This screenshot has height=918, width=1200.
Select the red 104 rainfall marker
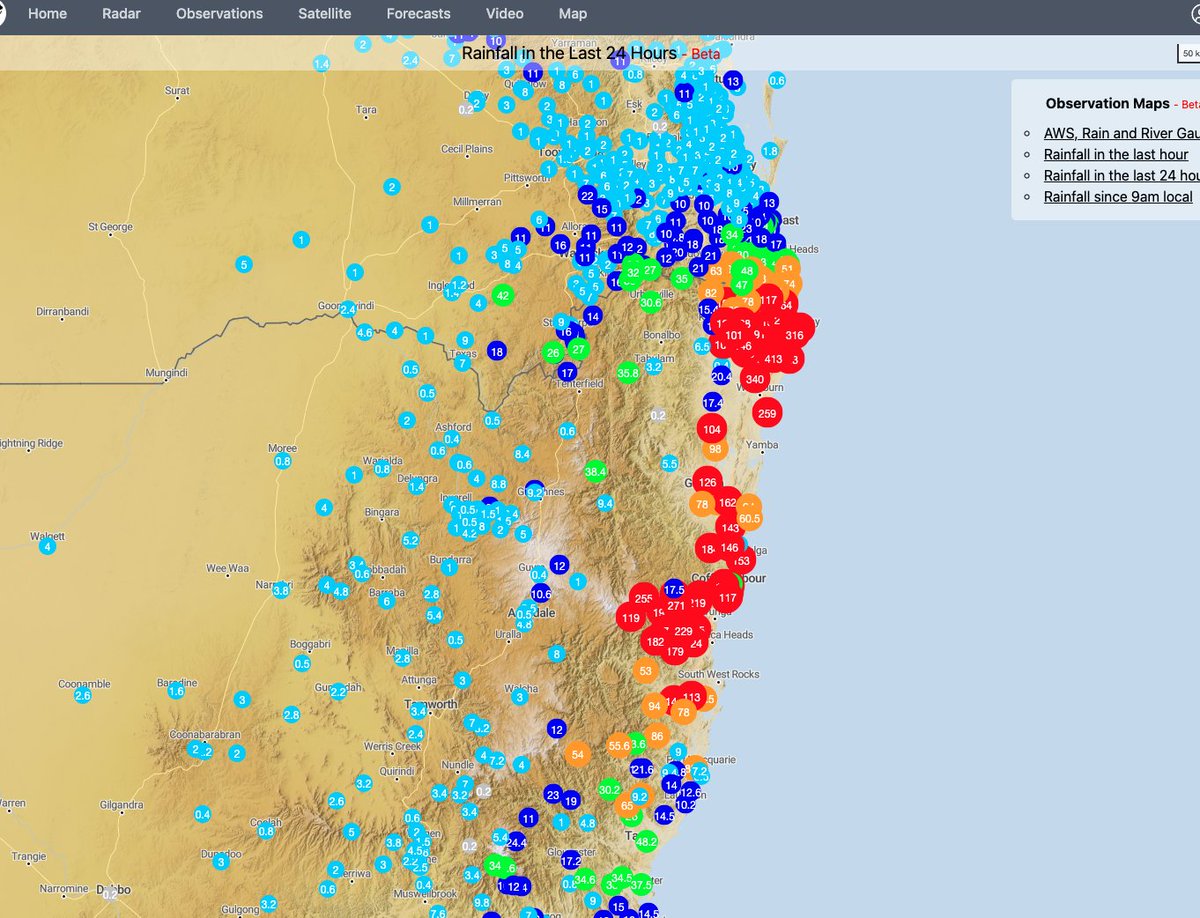(712, 430)
